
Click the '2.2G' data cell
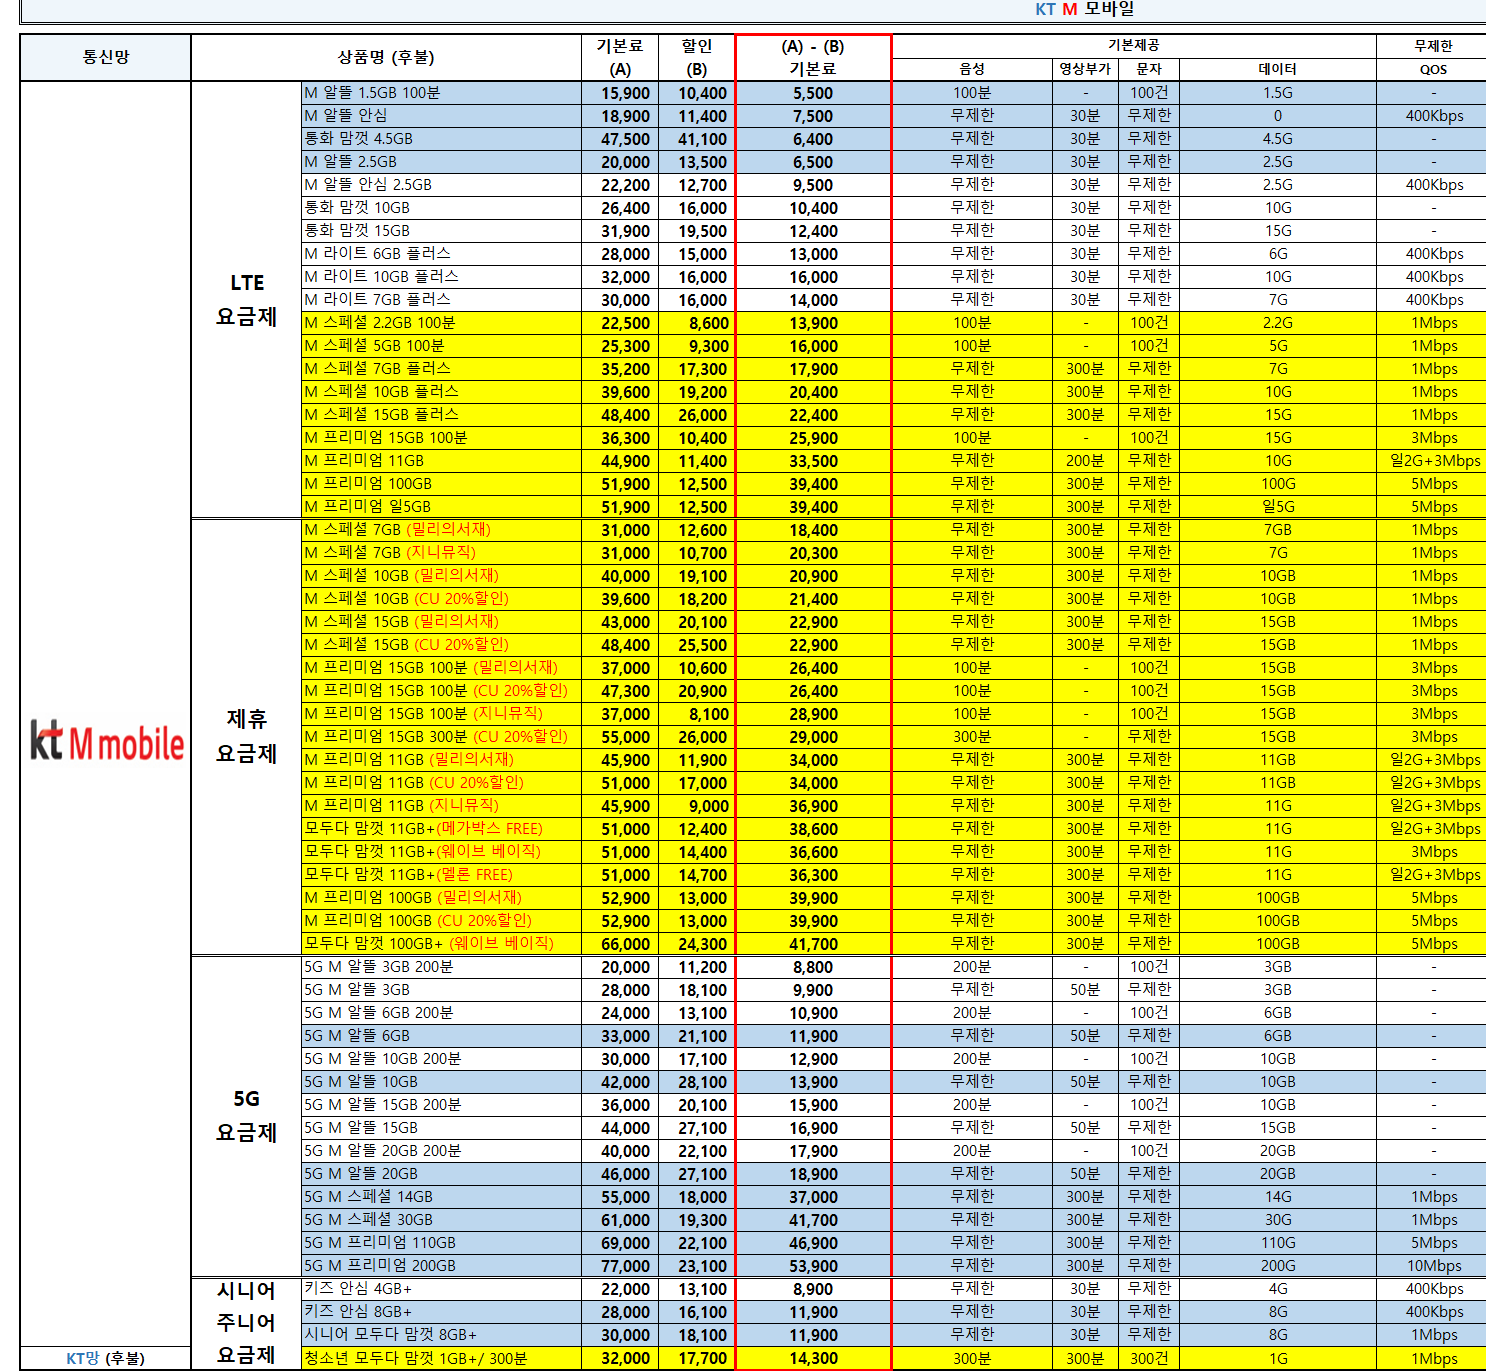tap(1277, 323)
